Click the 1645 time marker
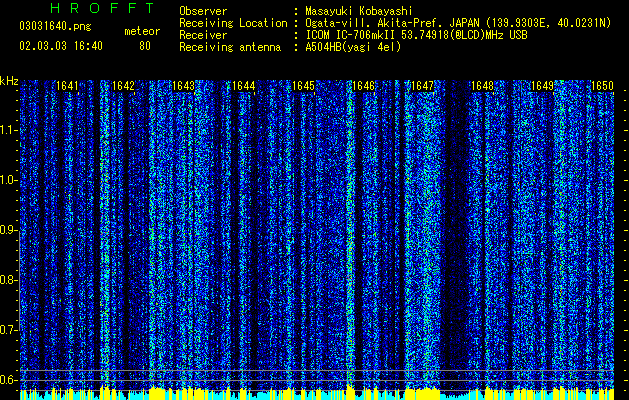The height and width of the screenshot is (400, 629). [303, 86]
